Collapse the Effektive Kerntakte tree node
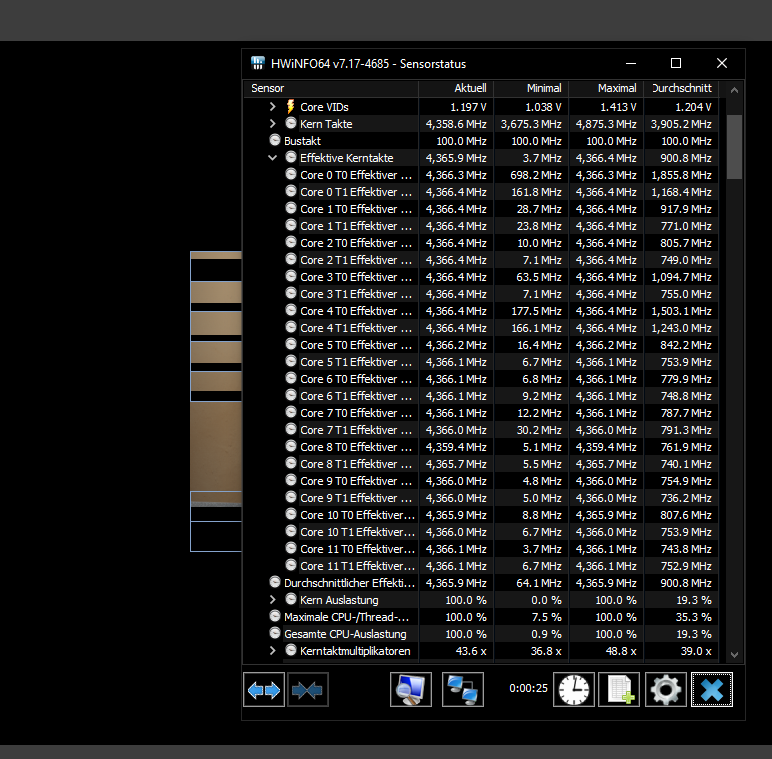The image size is (772, 759). [x=273, y=158]
